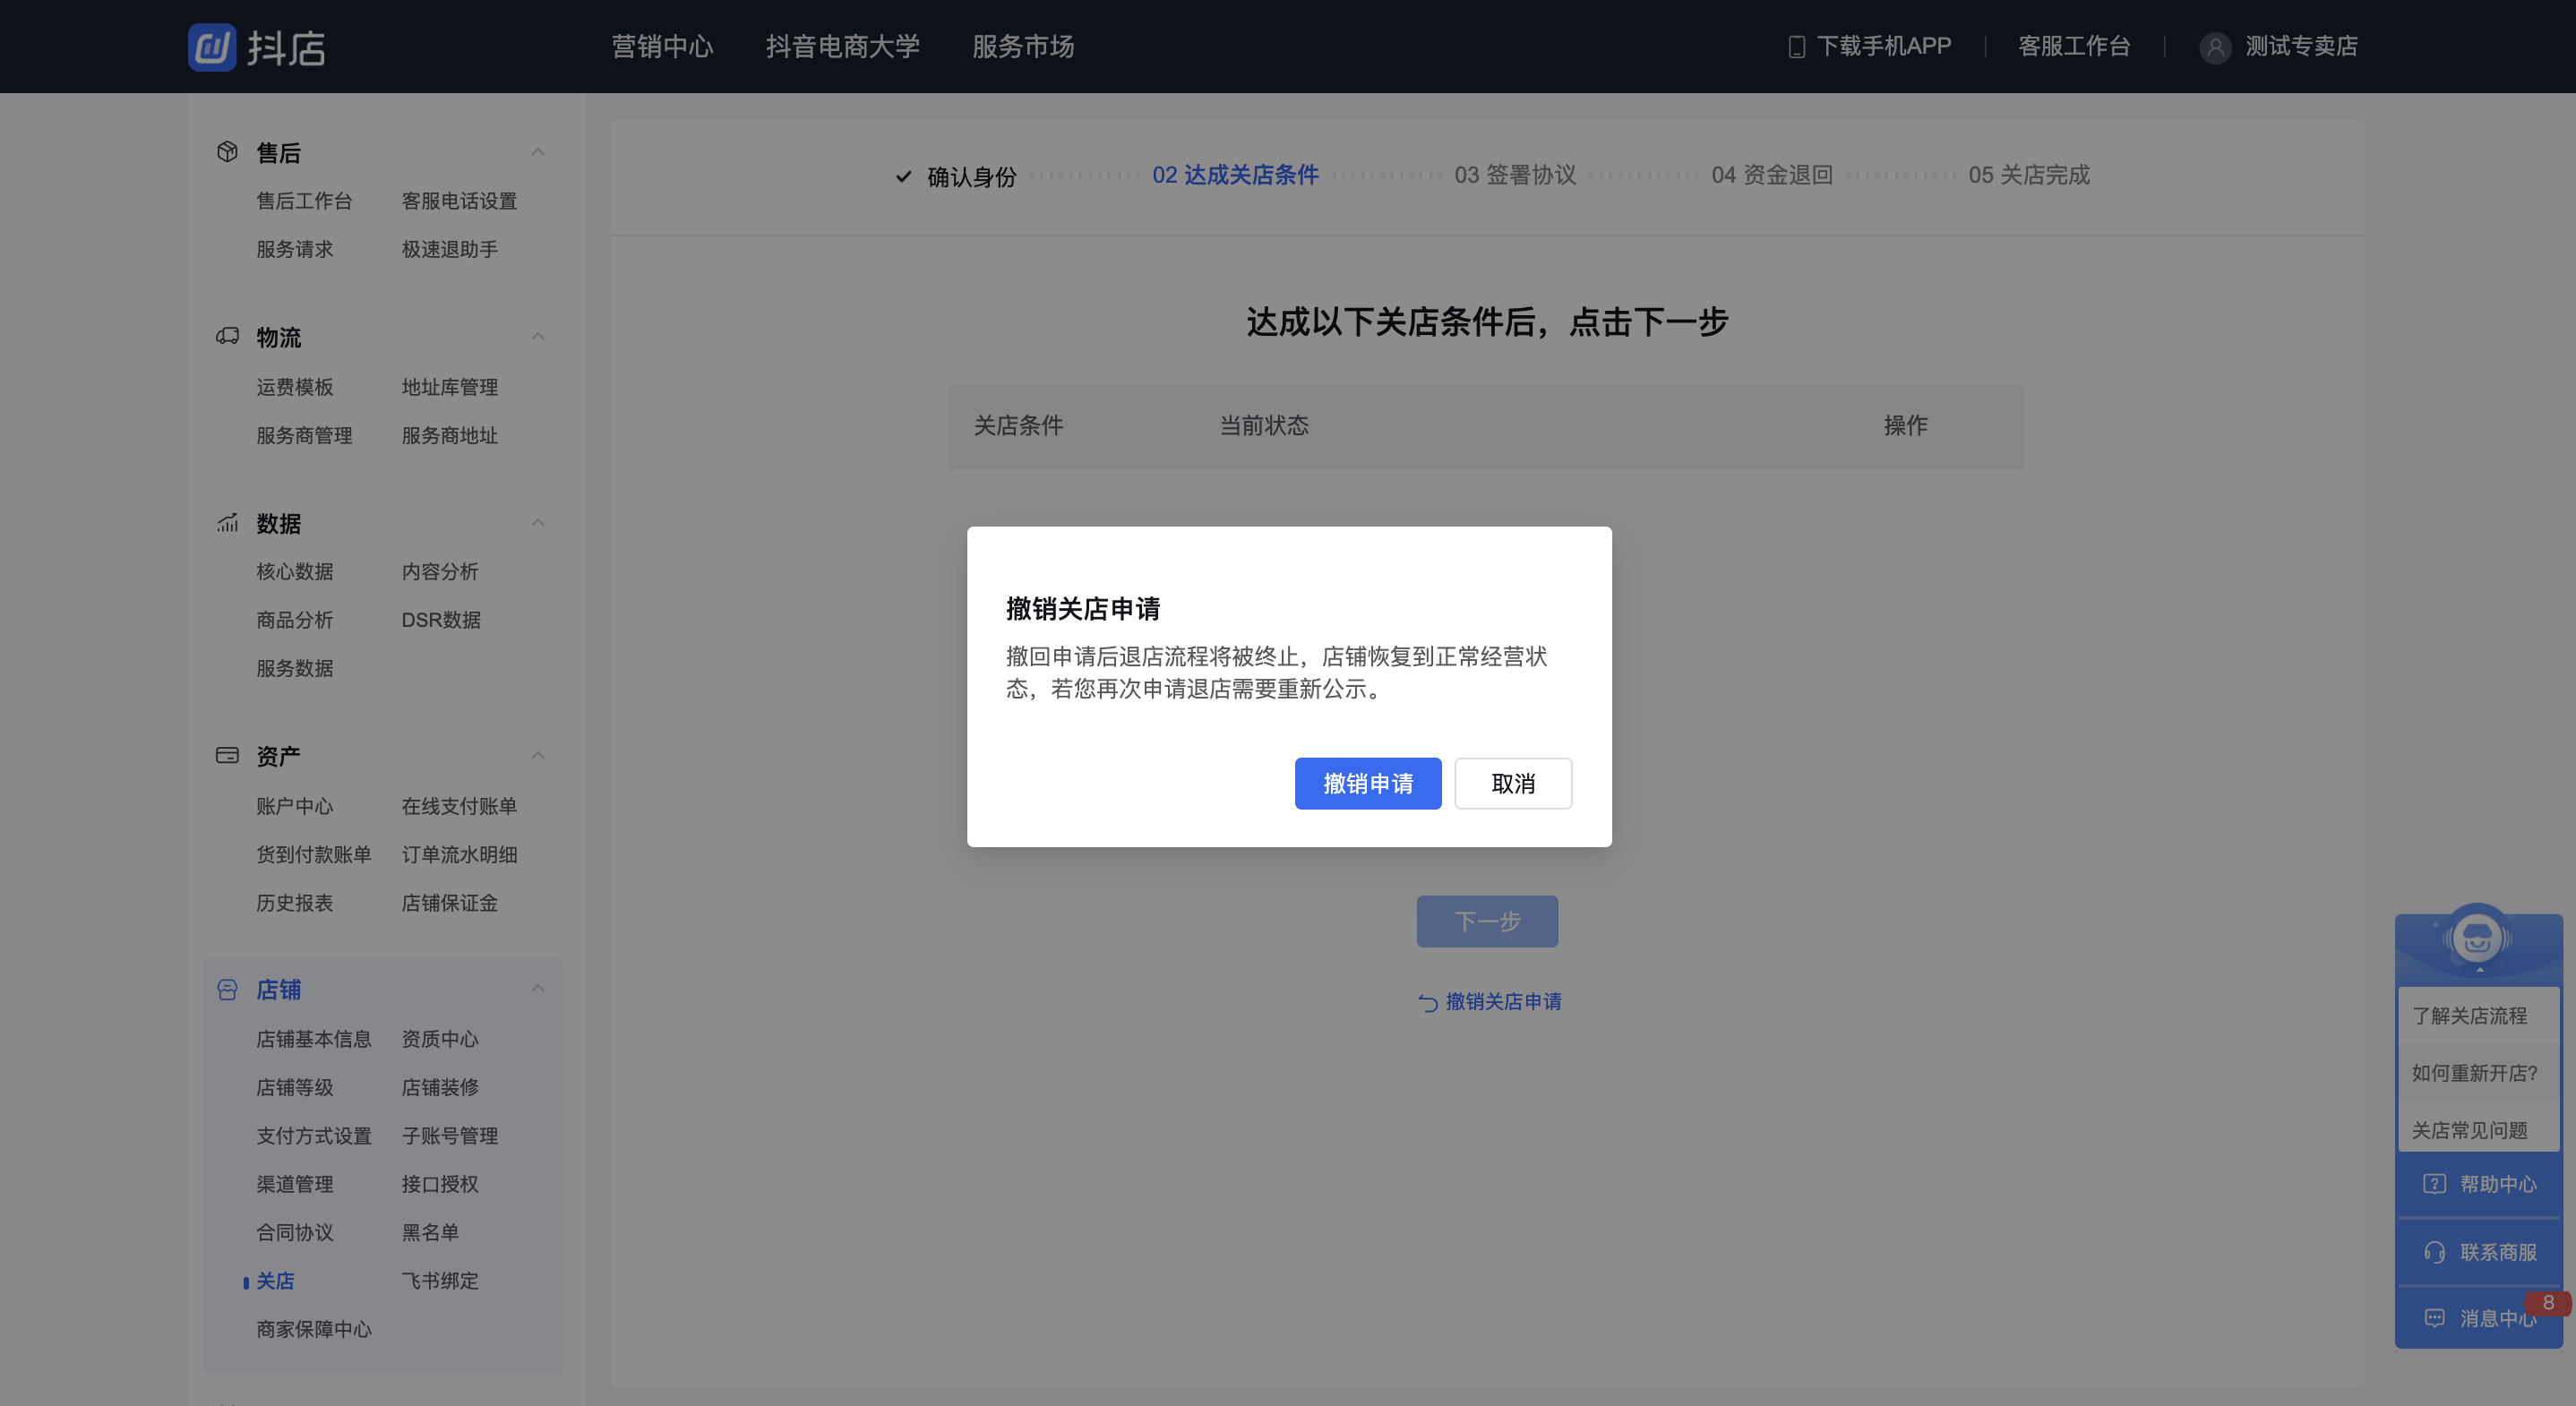This screenshot has height=1406, width=2576.
Task: Click the 帮助中心 question mark icon
Action: pos(2435,1185)
